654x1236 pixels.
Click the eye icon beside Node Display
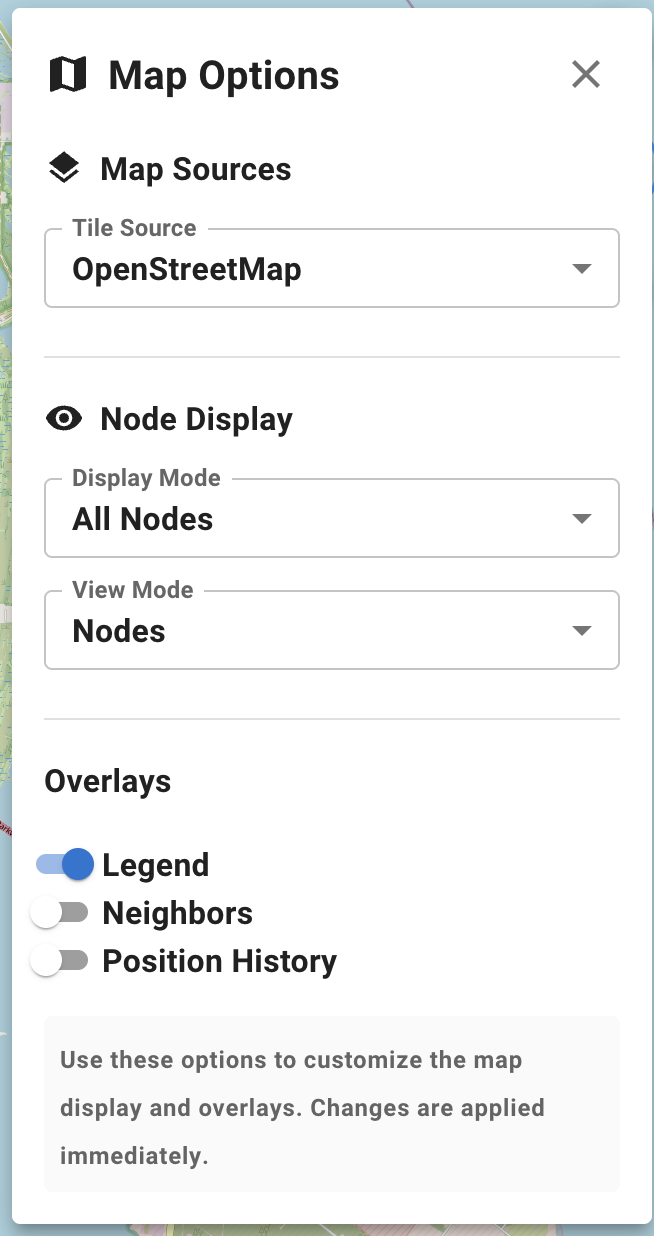[64, 419]
